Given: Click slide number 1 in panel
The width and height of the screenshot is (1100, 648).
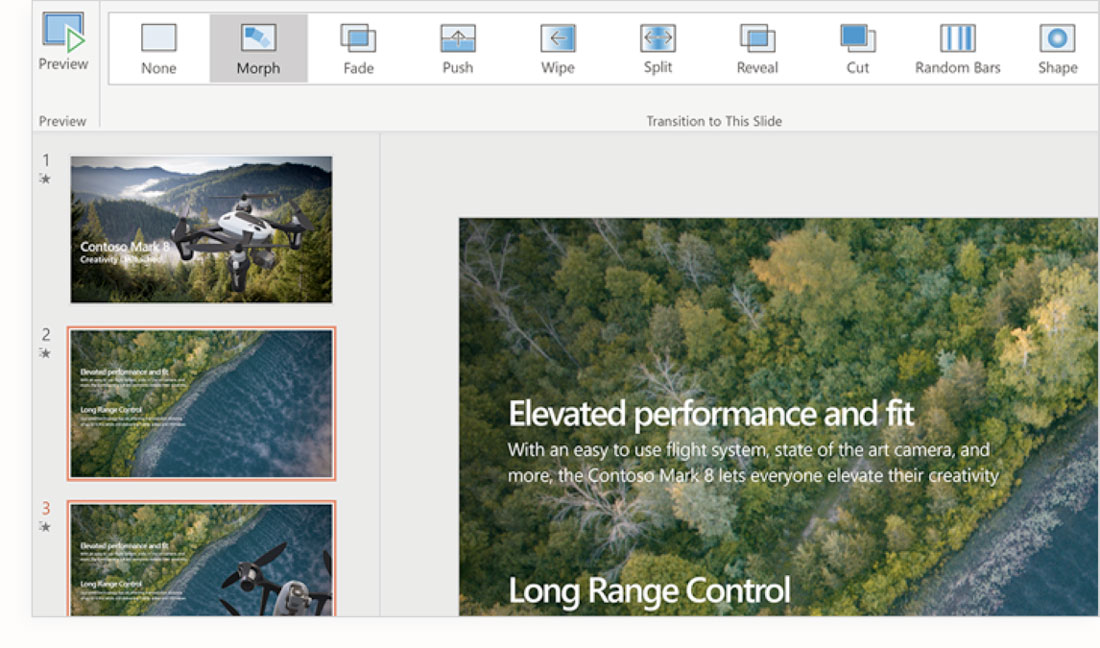Looking at the screenshot, I should 46,161.
